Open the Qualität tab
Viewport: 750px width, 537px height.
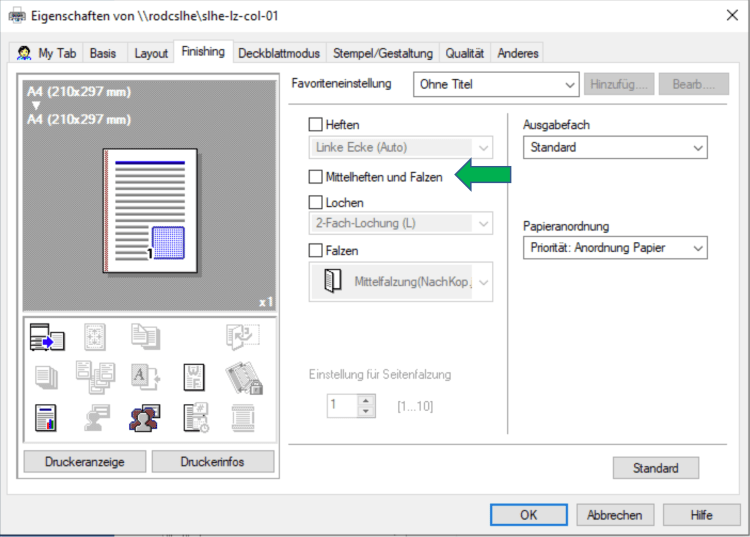click(x=464, y=53)
